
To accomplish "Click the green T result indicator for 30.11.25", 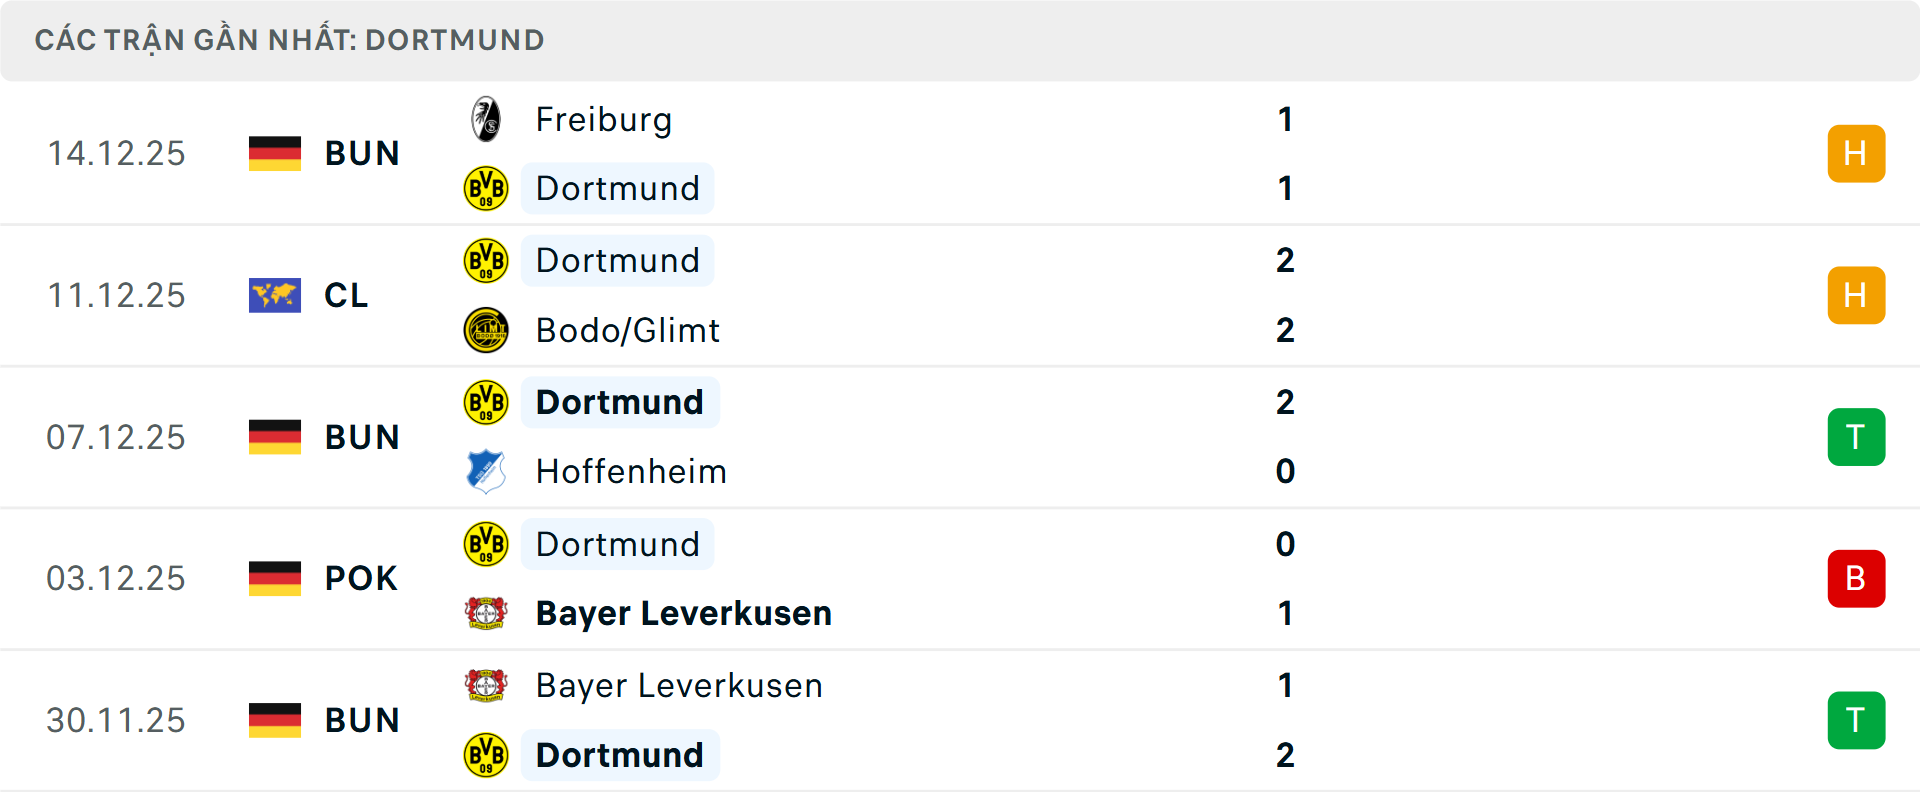I will 1857,720.
